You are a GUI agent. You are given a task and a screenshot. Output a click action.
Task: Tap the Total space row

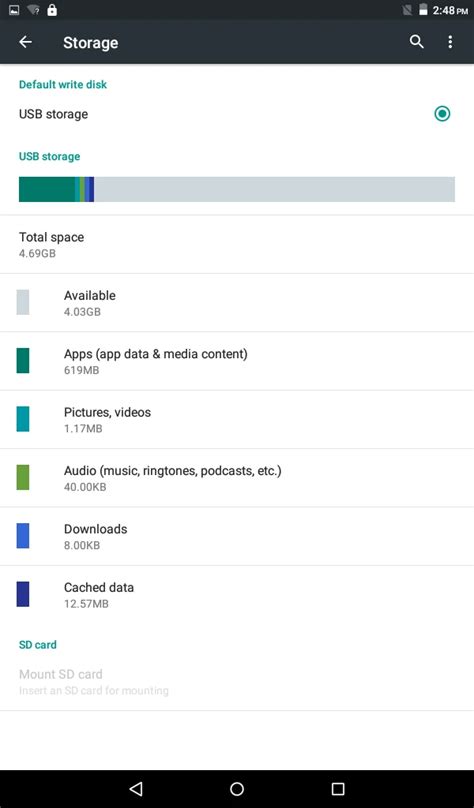click(x=237, y=244)
